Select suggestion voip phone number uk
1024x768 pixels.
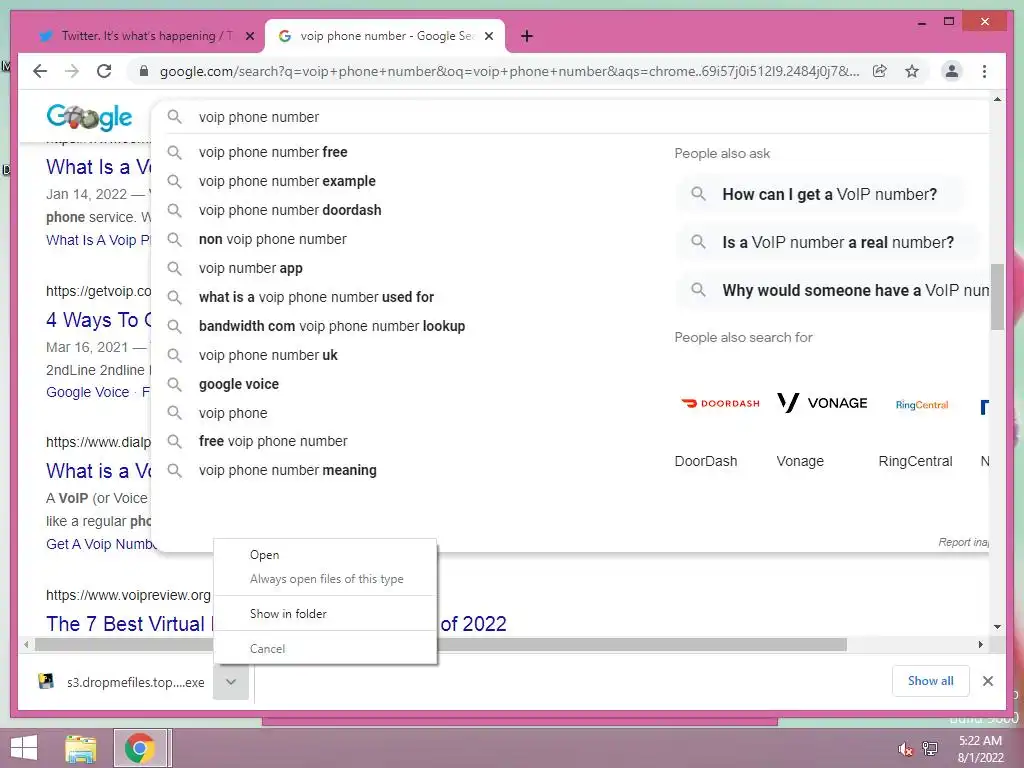pyautogui.click(x=268, y=355)
